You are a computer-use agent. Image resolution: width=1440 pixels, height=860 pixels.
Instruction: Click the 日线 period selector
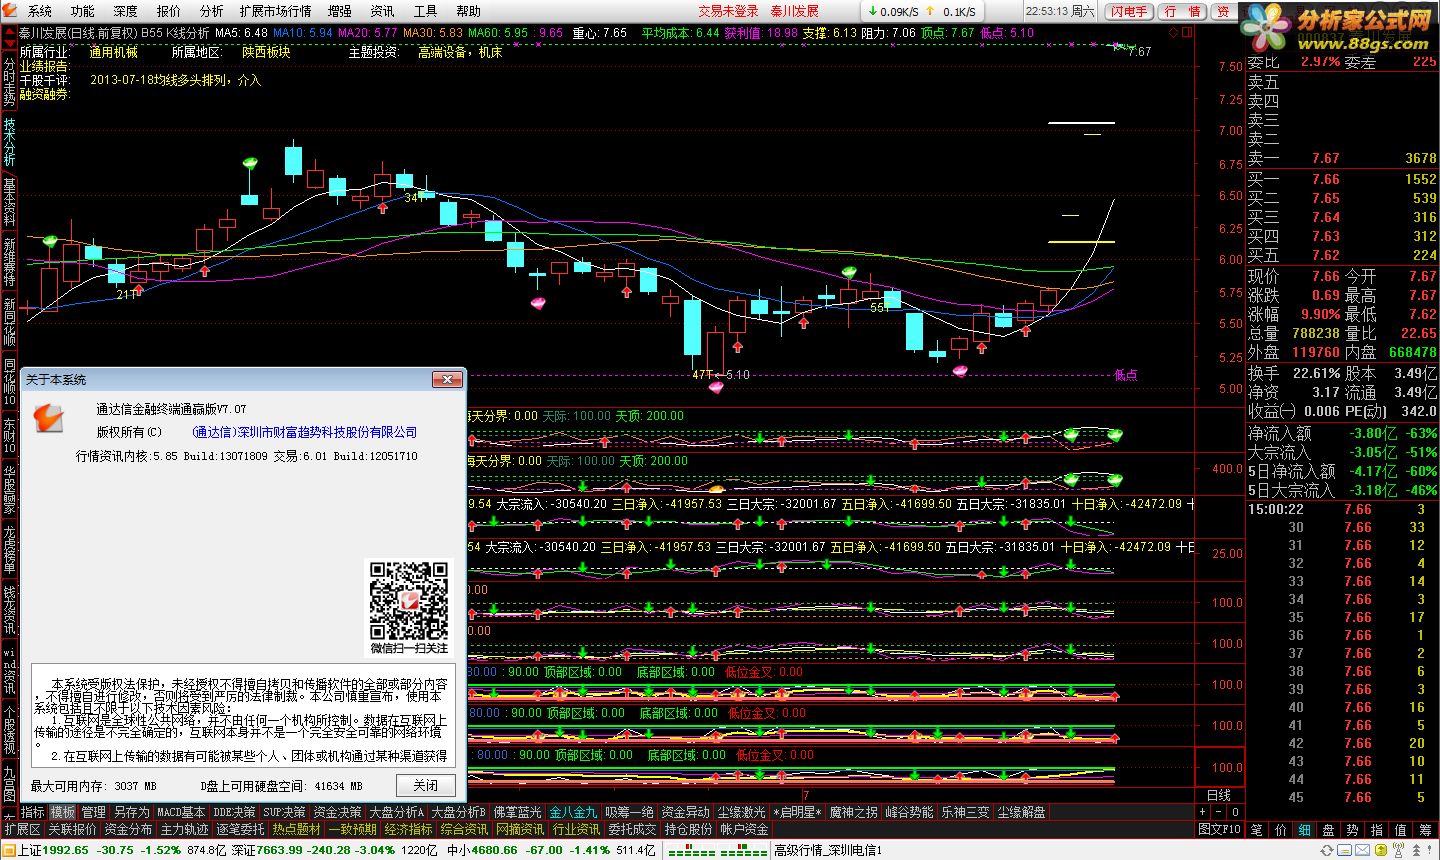(x=1219, y=795)
